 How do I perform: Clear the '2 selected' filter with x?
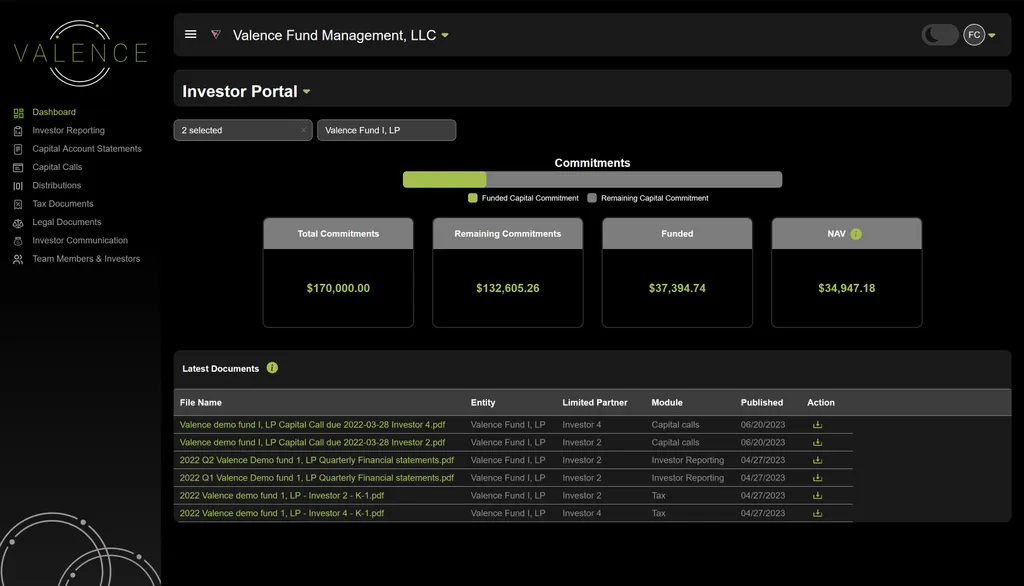pyautogui.click(x=304, y=130)
